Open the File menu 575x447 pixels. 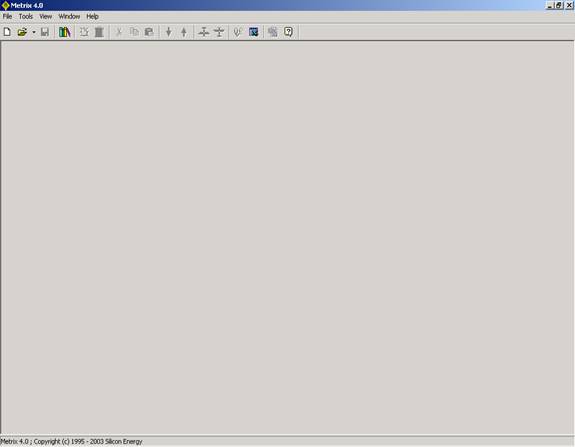(x=7, y=17)
